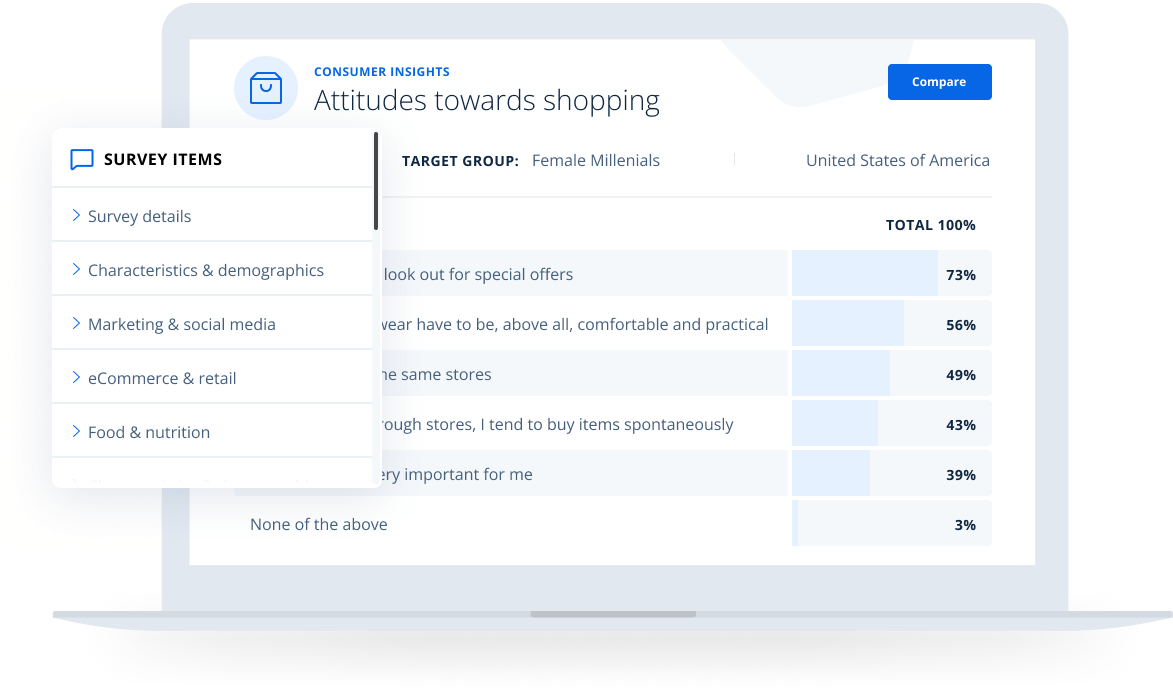Expand the Survey details section
This screenshot has height=692, width=1173.
140,215
